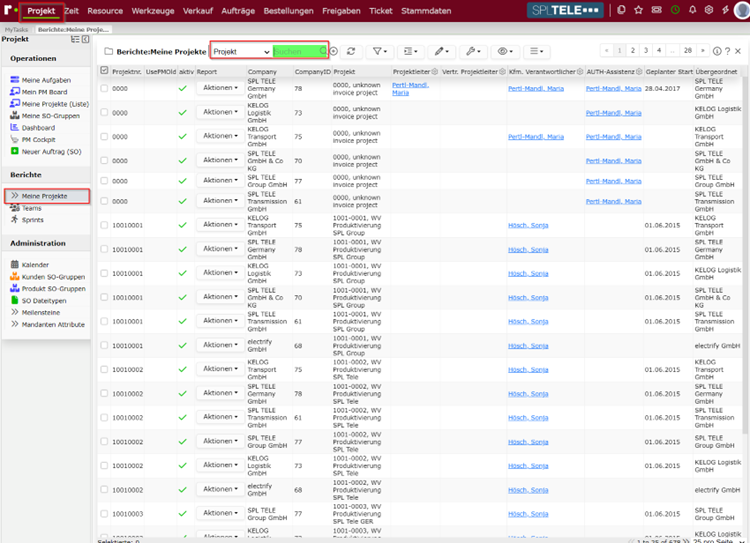Open the pencil edit dropdown

point(441,51)
